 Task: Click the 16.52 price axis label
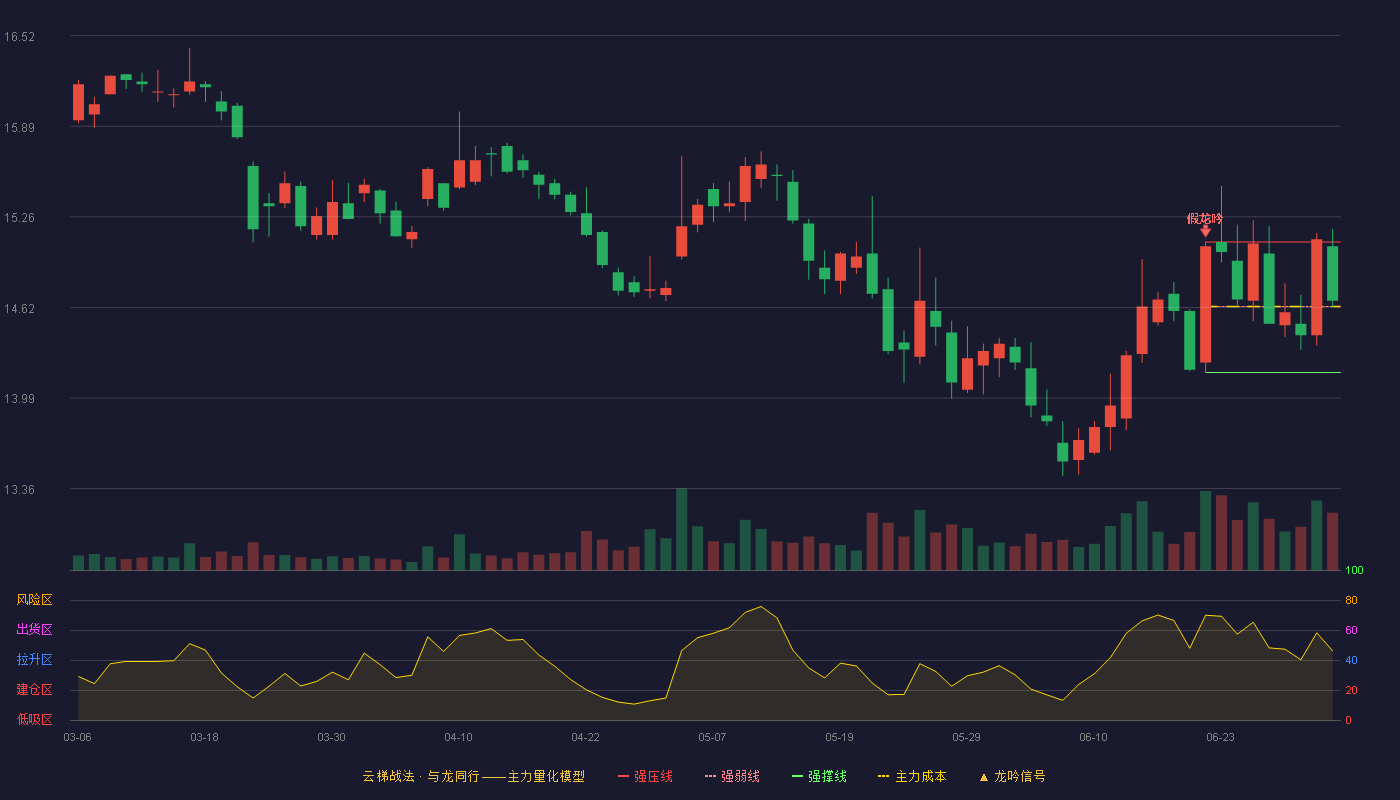(19, 37)
